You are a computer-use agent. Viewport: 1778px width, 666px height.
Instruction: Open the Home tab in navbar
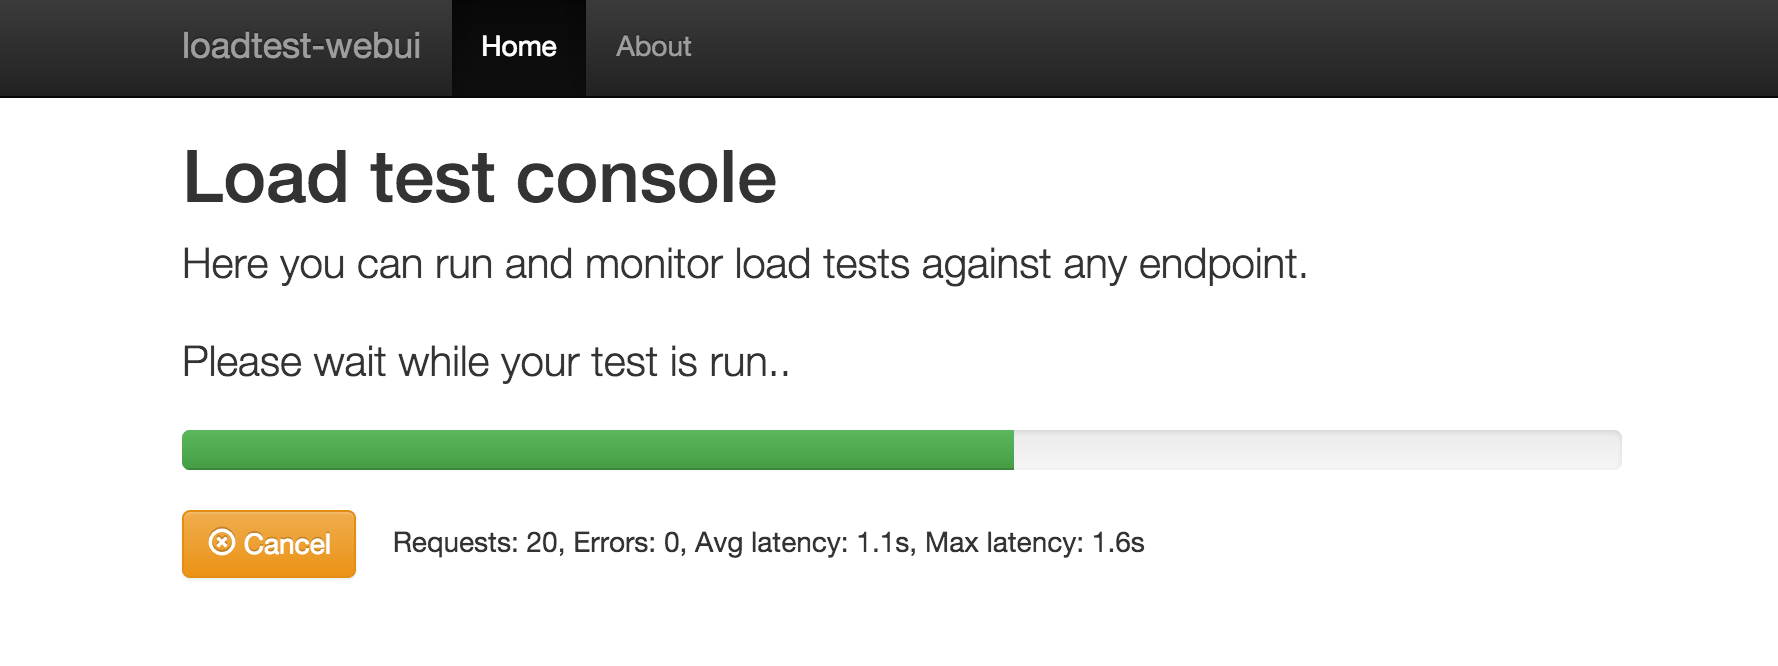tap(518, 47)
